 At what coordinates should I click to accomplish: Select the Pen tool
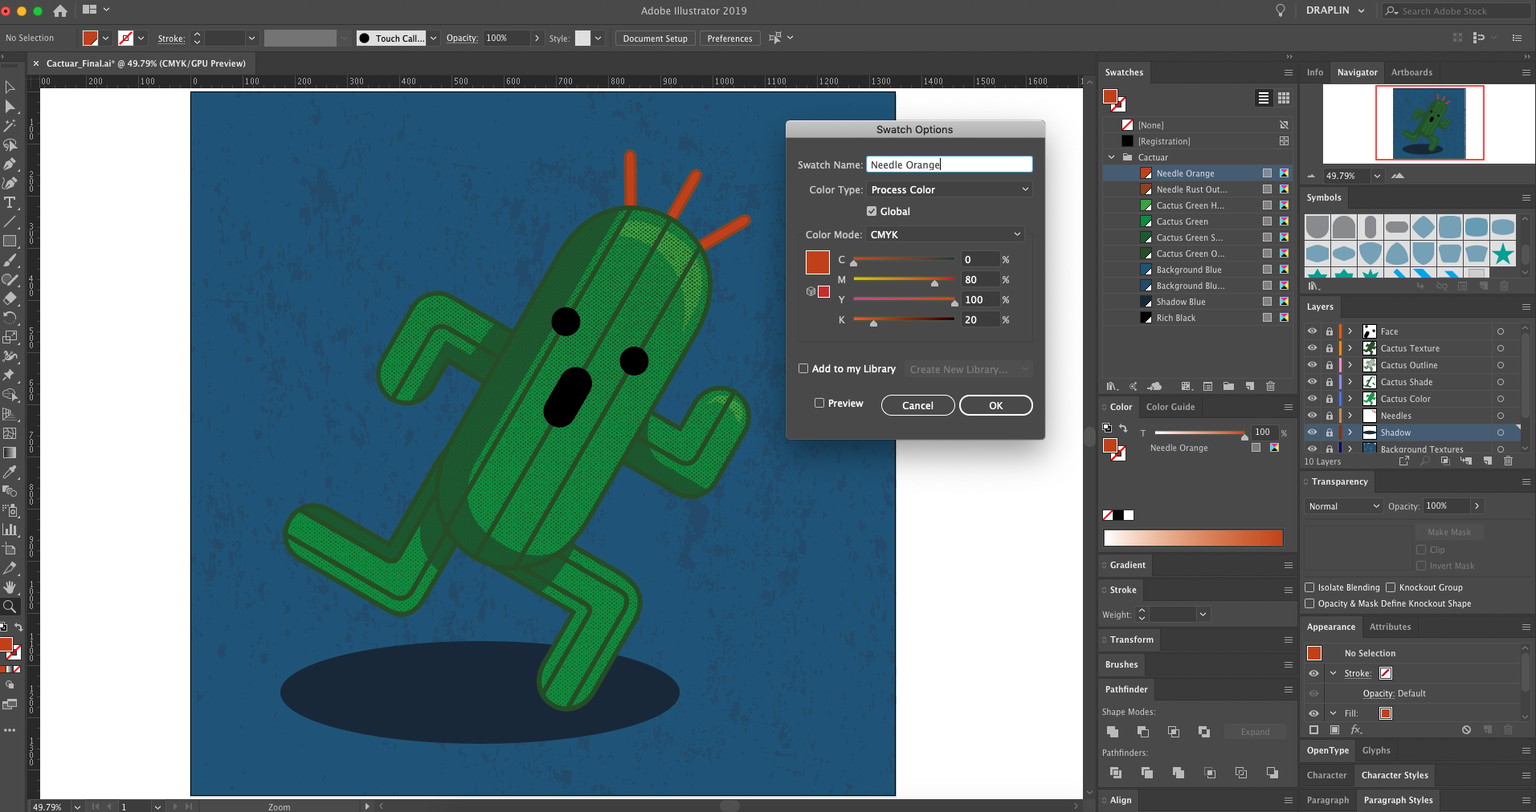pos(10,164)
